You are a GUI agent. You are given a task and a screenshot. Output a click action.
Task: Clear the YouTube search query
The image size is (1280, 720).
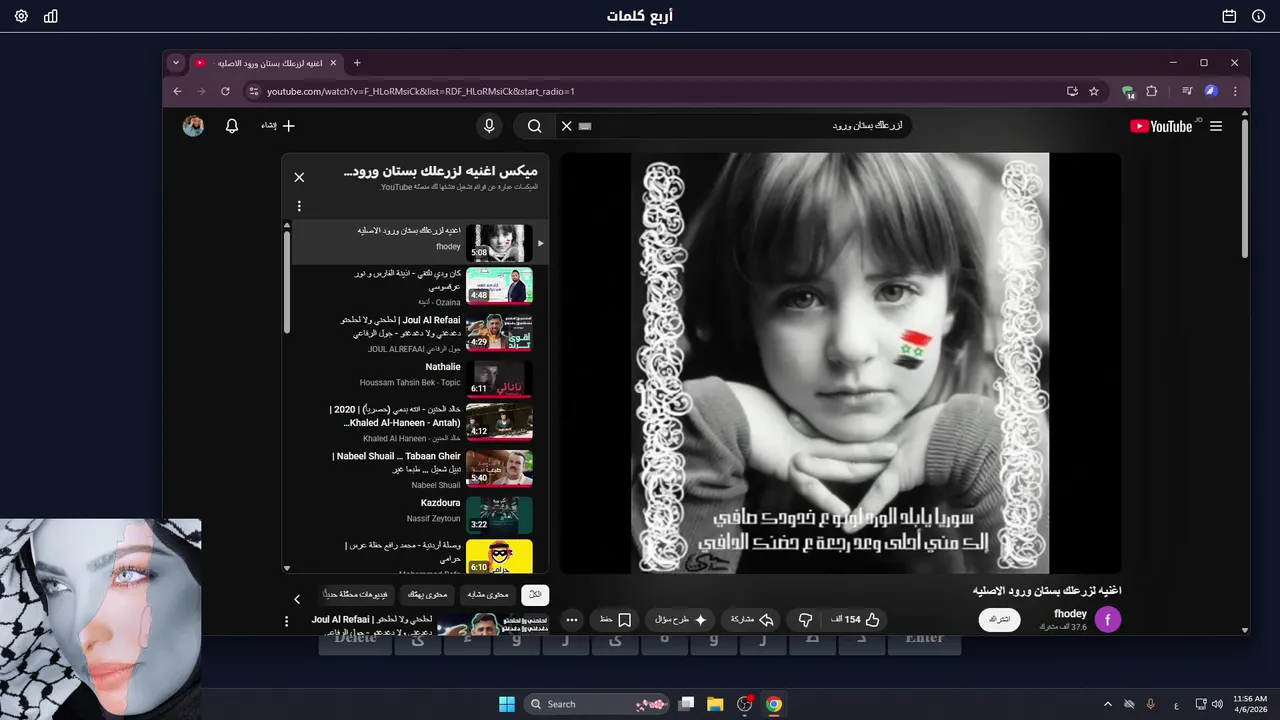coord(566,126)
